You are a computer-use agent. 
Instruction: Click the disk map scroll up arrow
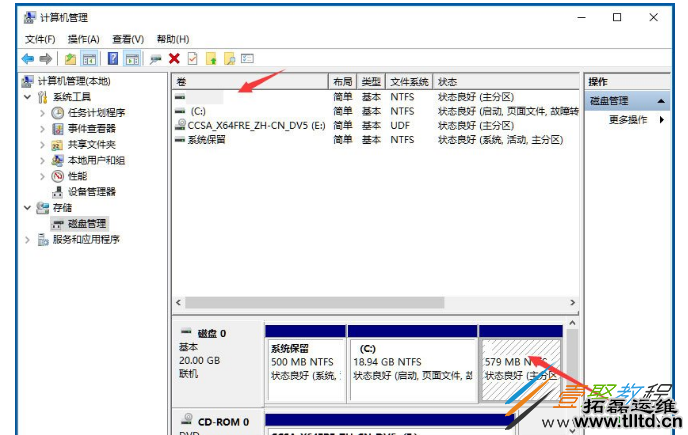(x=572, y=323)
